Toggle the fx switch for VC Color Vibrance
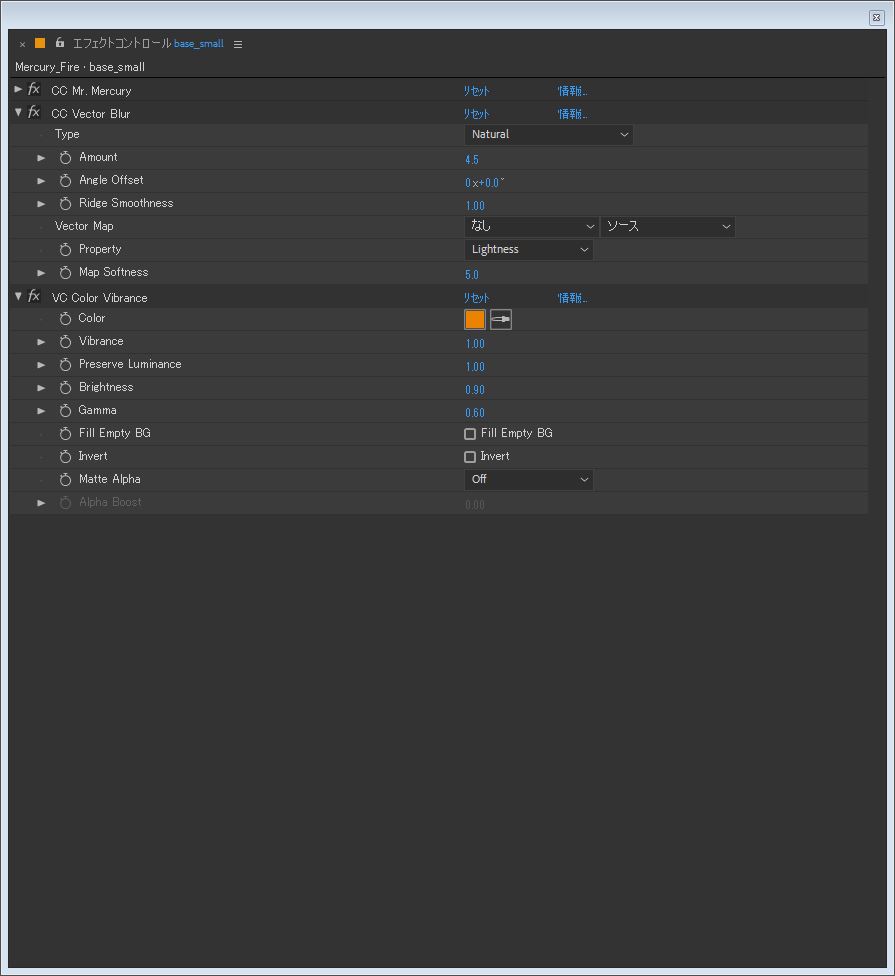 click(34, 297)
